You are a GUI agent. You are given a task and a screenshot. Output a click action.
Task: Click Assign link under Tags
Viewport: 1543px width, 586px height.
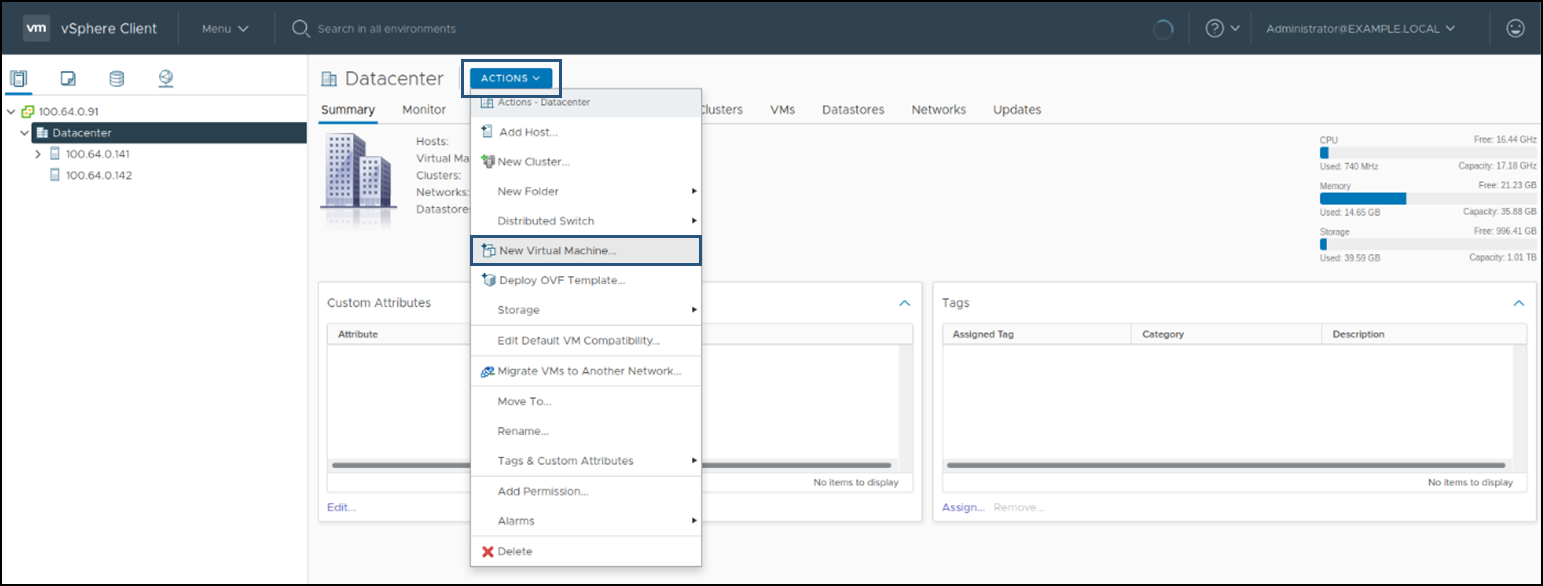(963, 507)
